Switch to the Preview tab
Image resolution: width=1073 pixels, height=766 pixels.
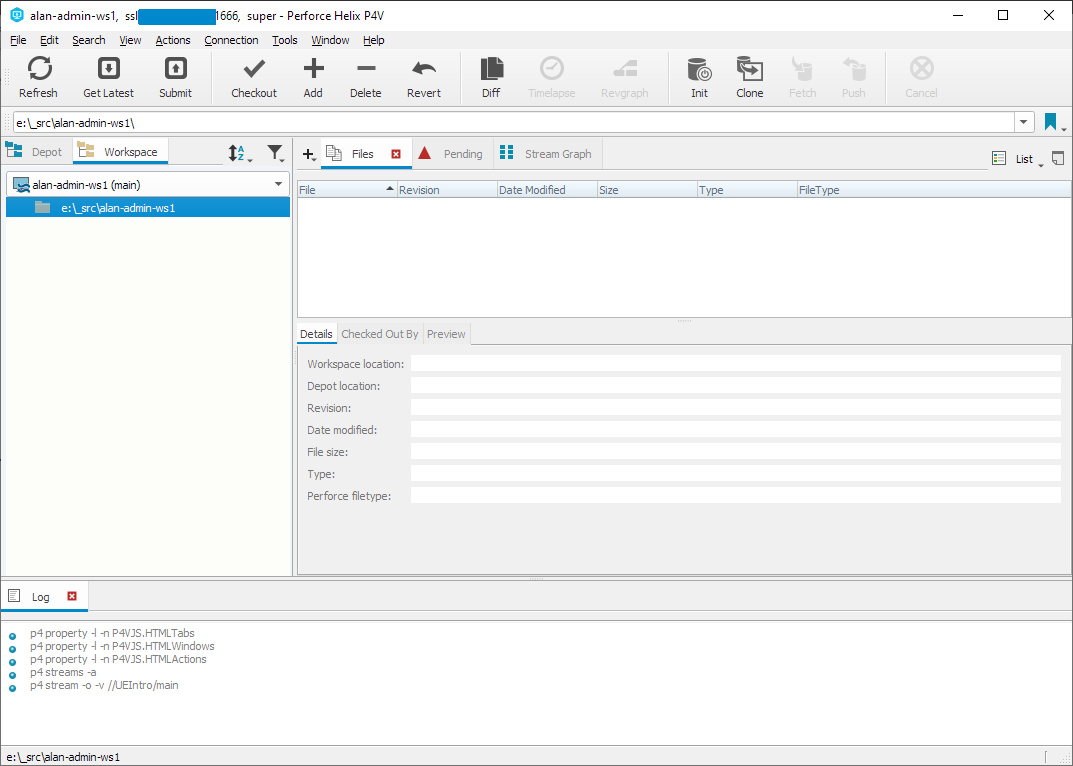pyautogui.click(x=446, y=334)
